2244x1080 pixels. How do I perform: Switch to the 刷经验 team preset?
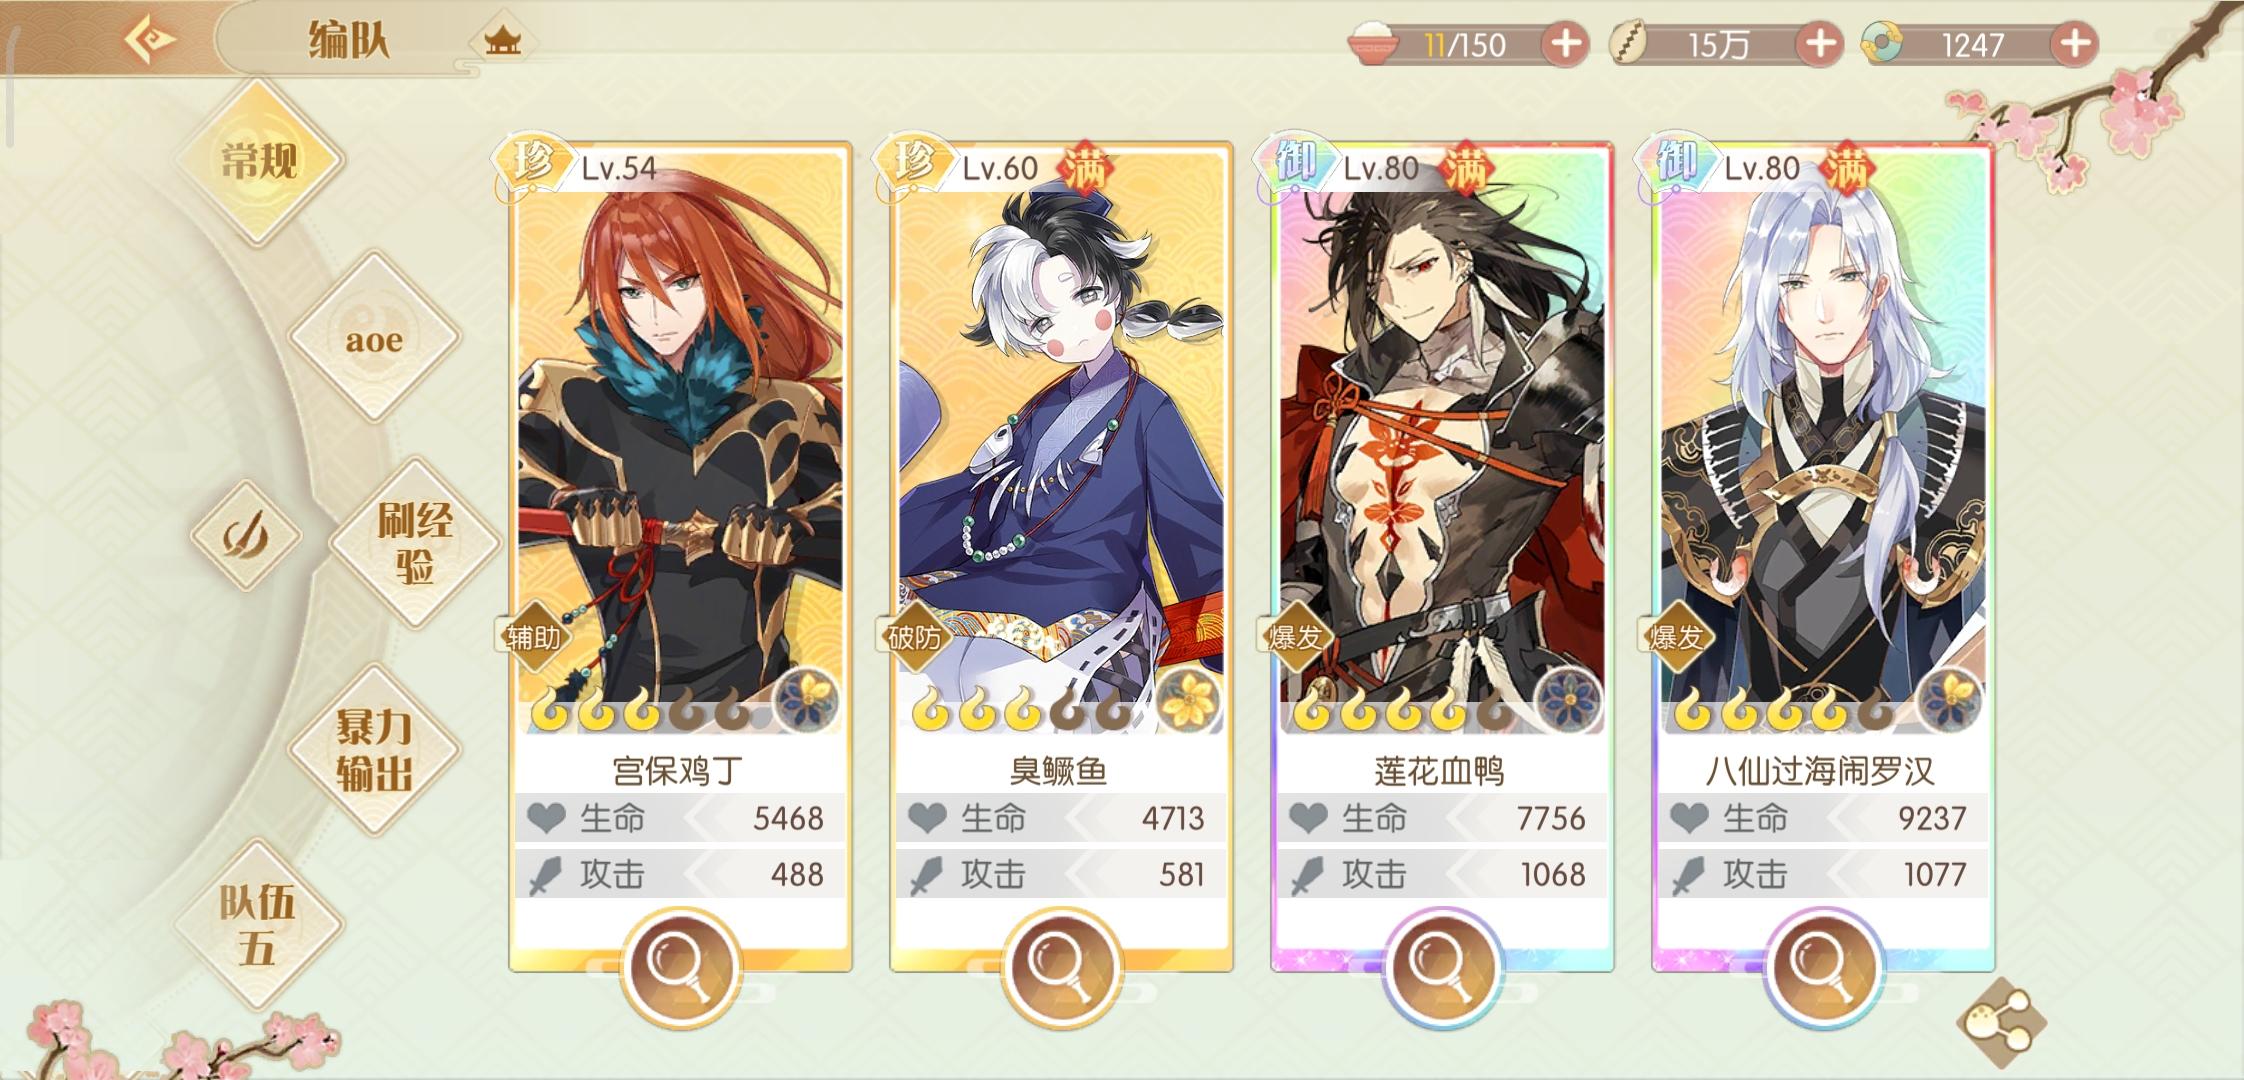(414, 543)
